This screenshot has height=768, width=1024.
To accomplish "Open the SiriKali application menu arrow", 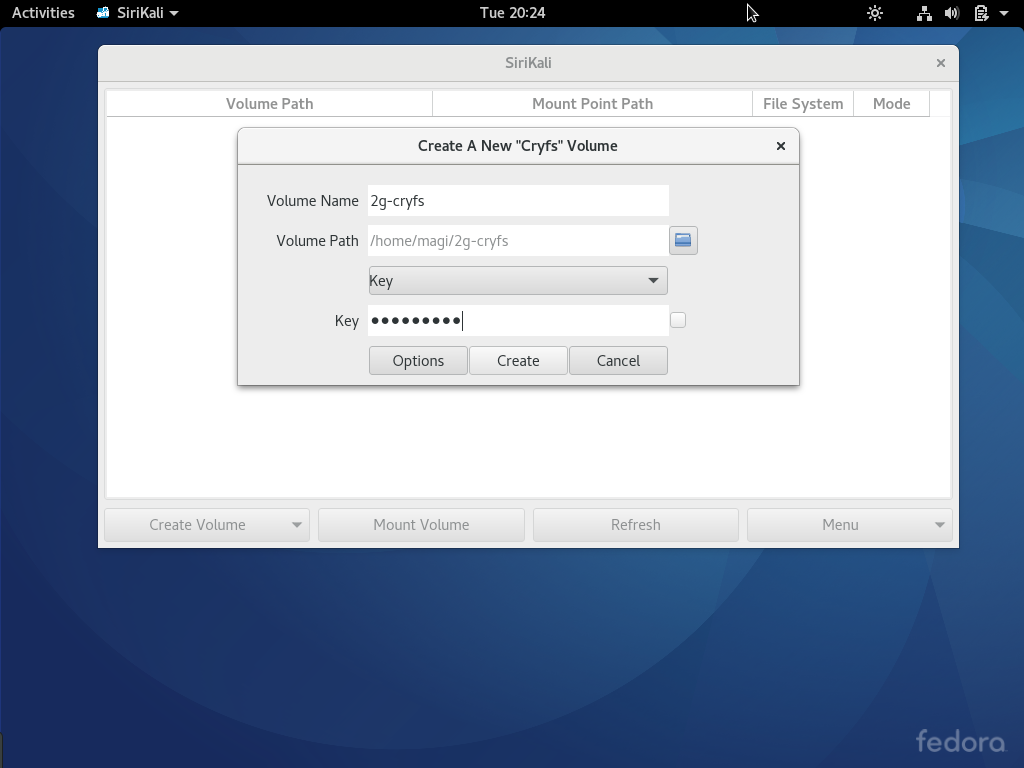I will (174, 13).
